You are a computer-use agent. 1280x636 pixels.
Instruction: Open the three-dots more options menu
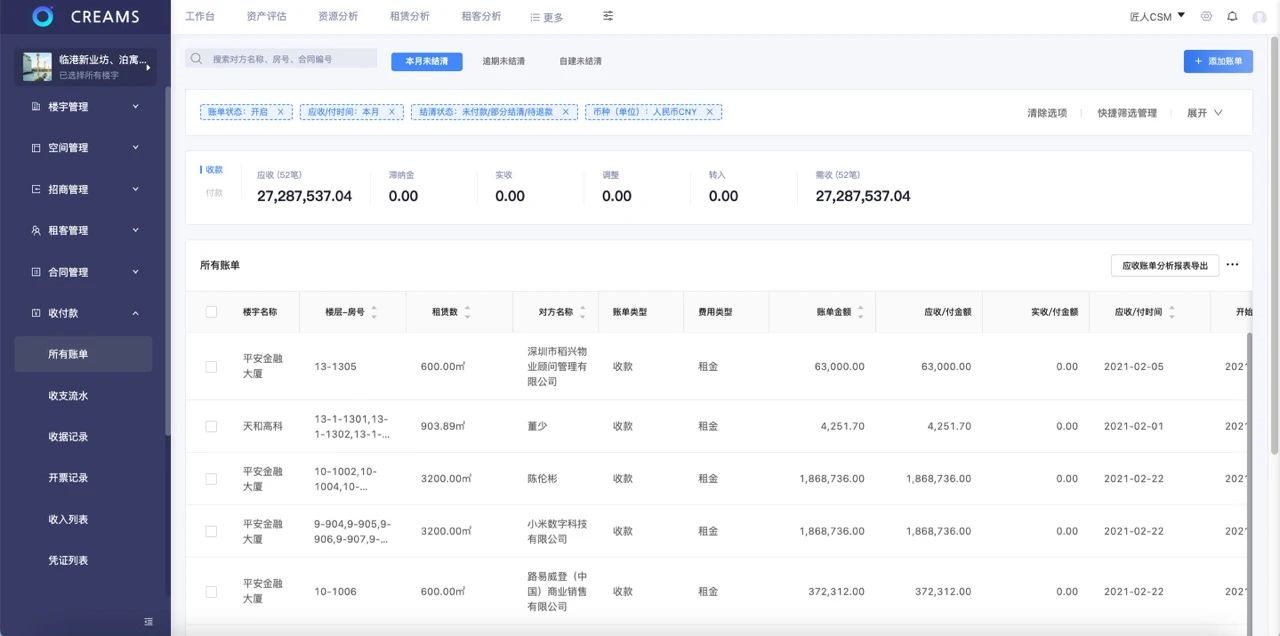pyautogui.click(x=1232, y=265)
